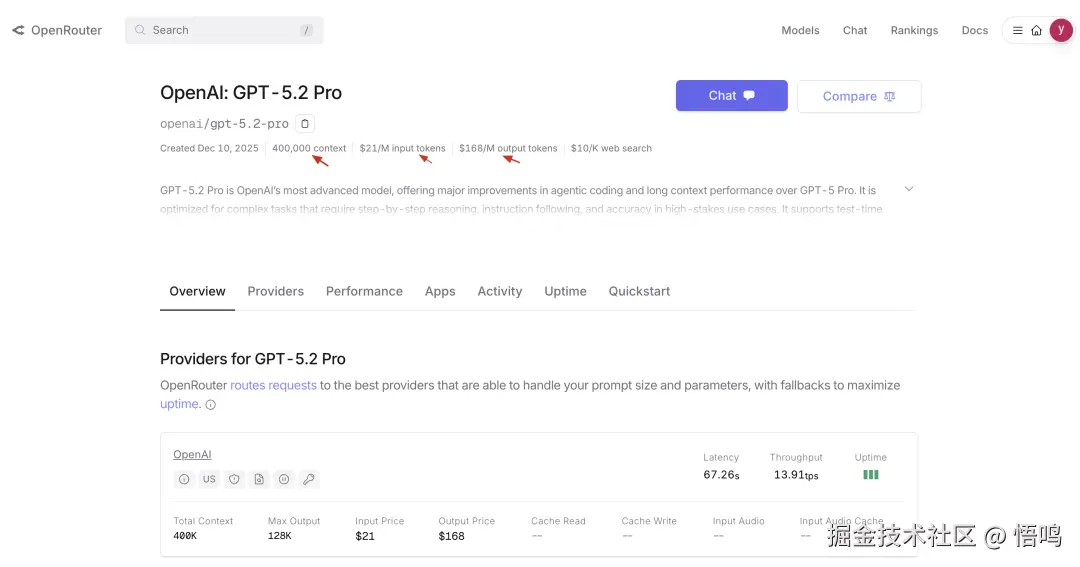
Task: Expand the model description chevron
Action: click(x=908, y=189)
